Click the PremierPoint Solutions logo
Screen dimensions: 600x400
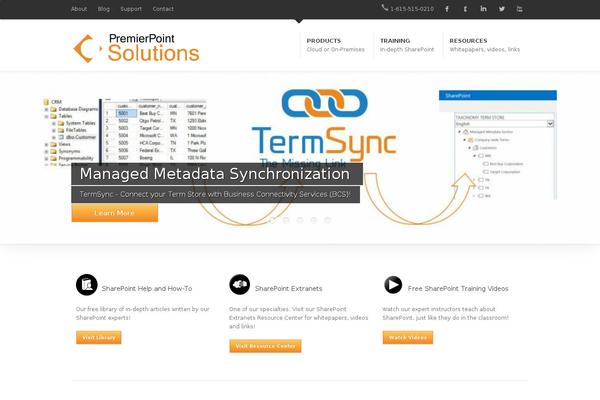(x=136, y=48)
